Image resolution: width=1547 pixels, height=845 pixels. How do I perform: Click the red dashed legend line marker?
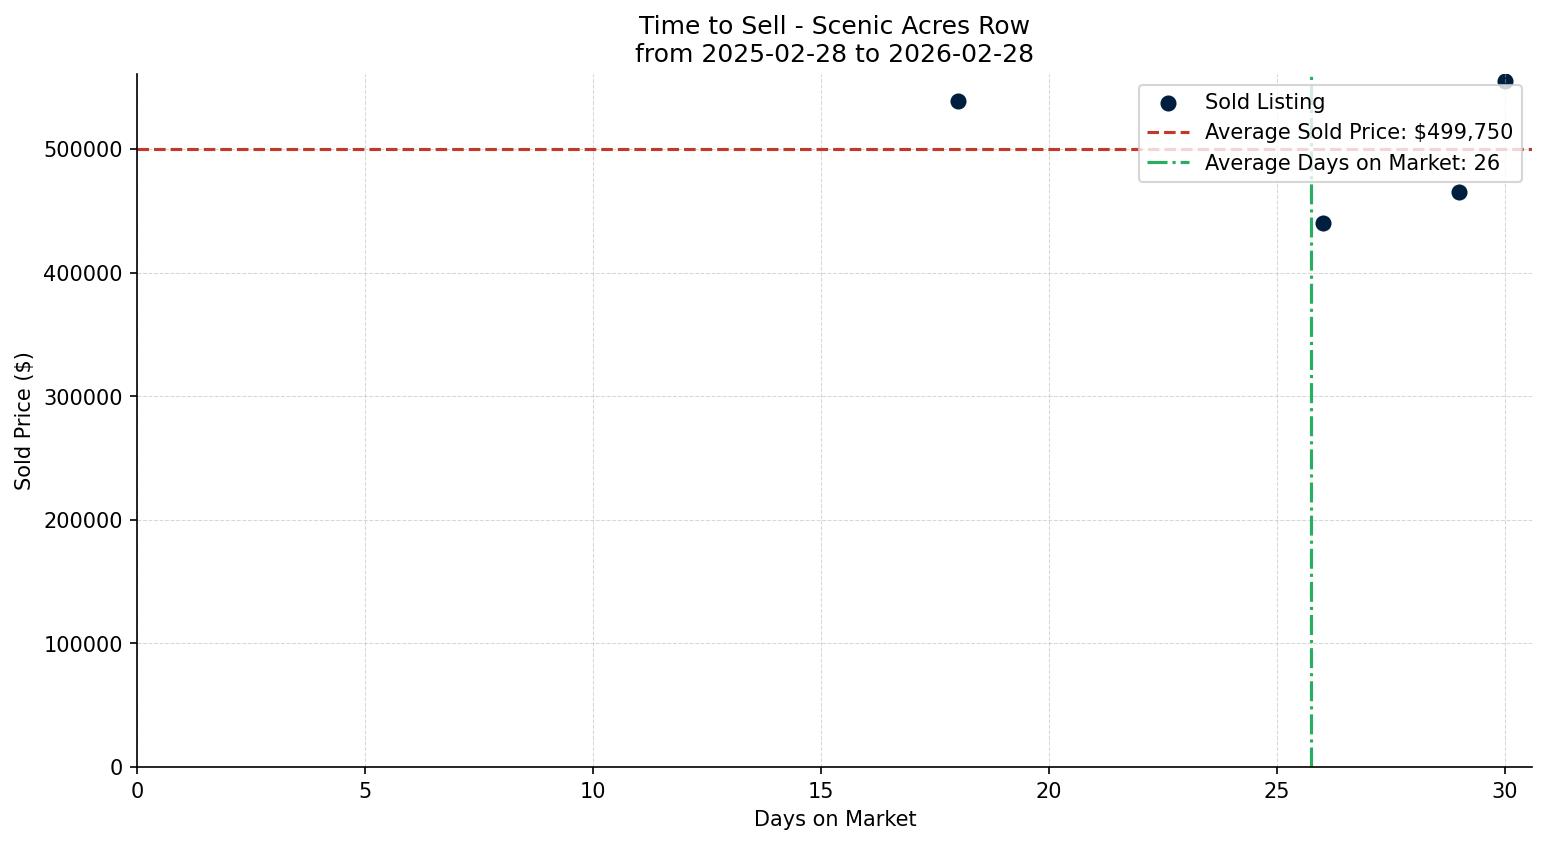pos(1168,132)
